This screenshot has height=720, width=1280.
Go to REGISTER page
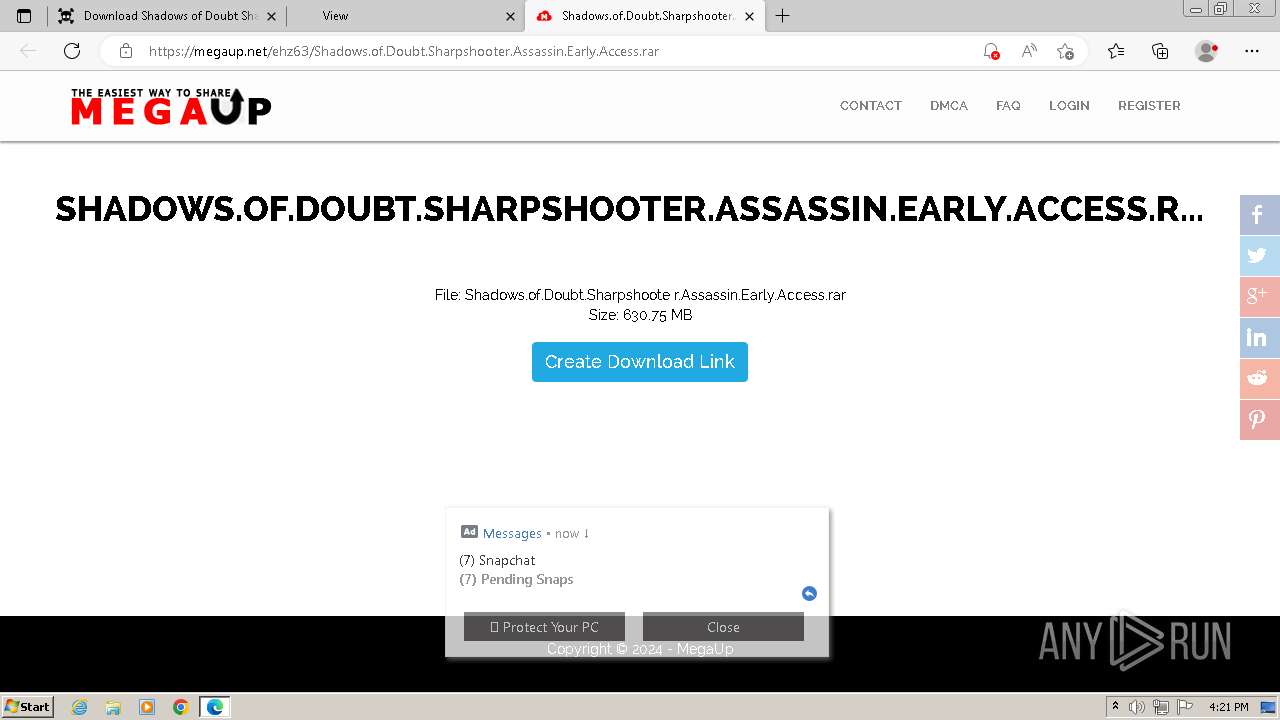pyautogui.click(x=1149, y=106)
